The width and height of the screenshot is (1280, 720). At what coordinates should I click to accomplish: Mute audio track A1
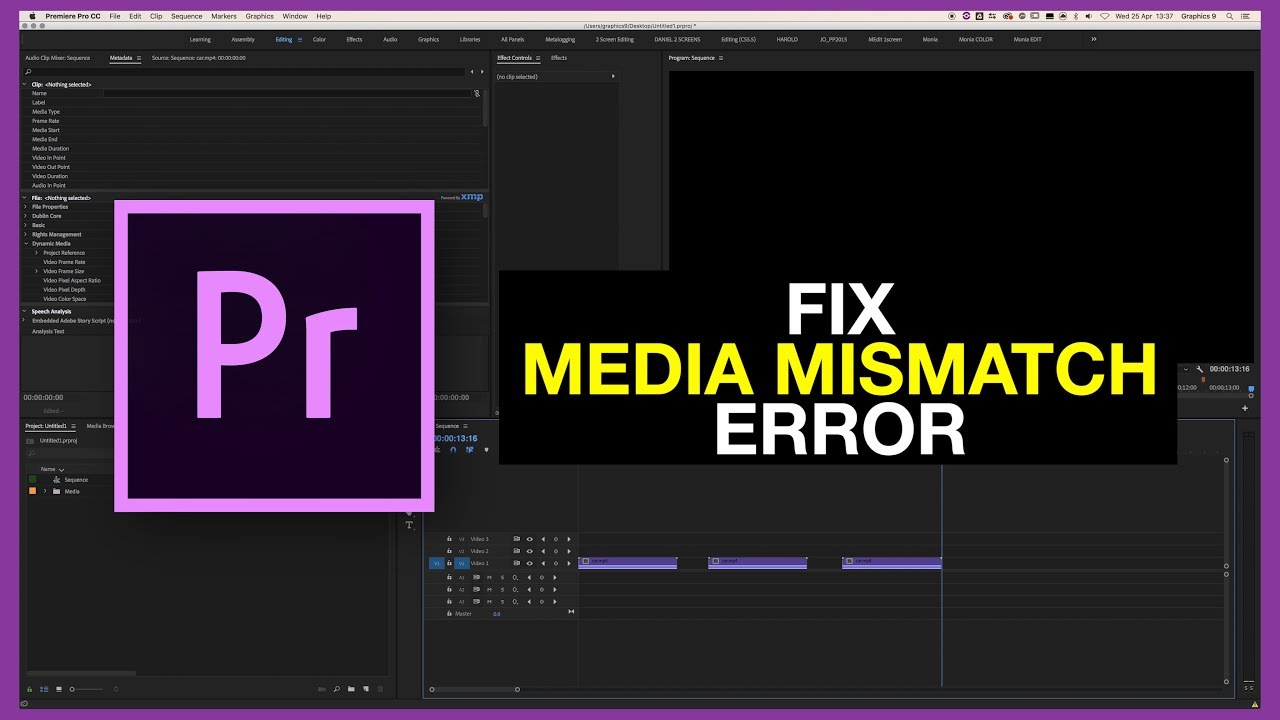pos(489,577)
